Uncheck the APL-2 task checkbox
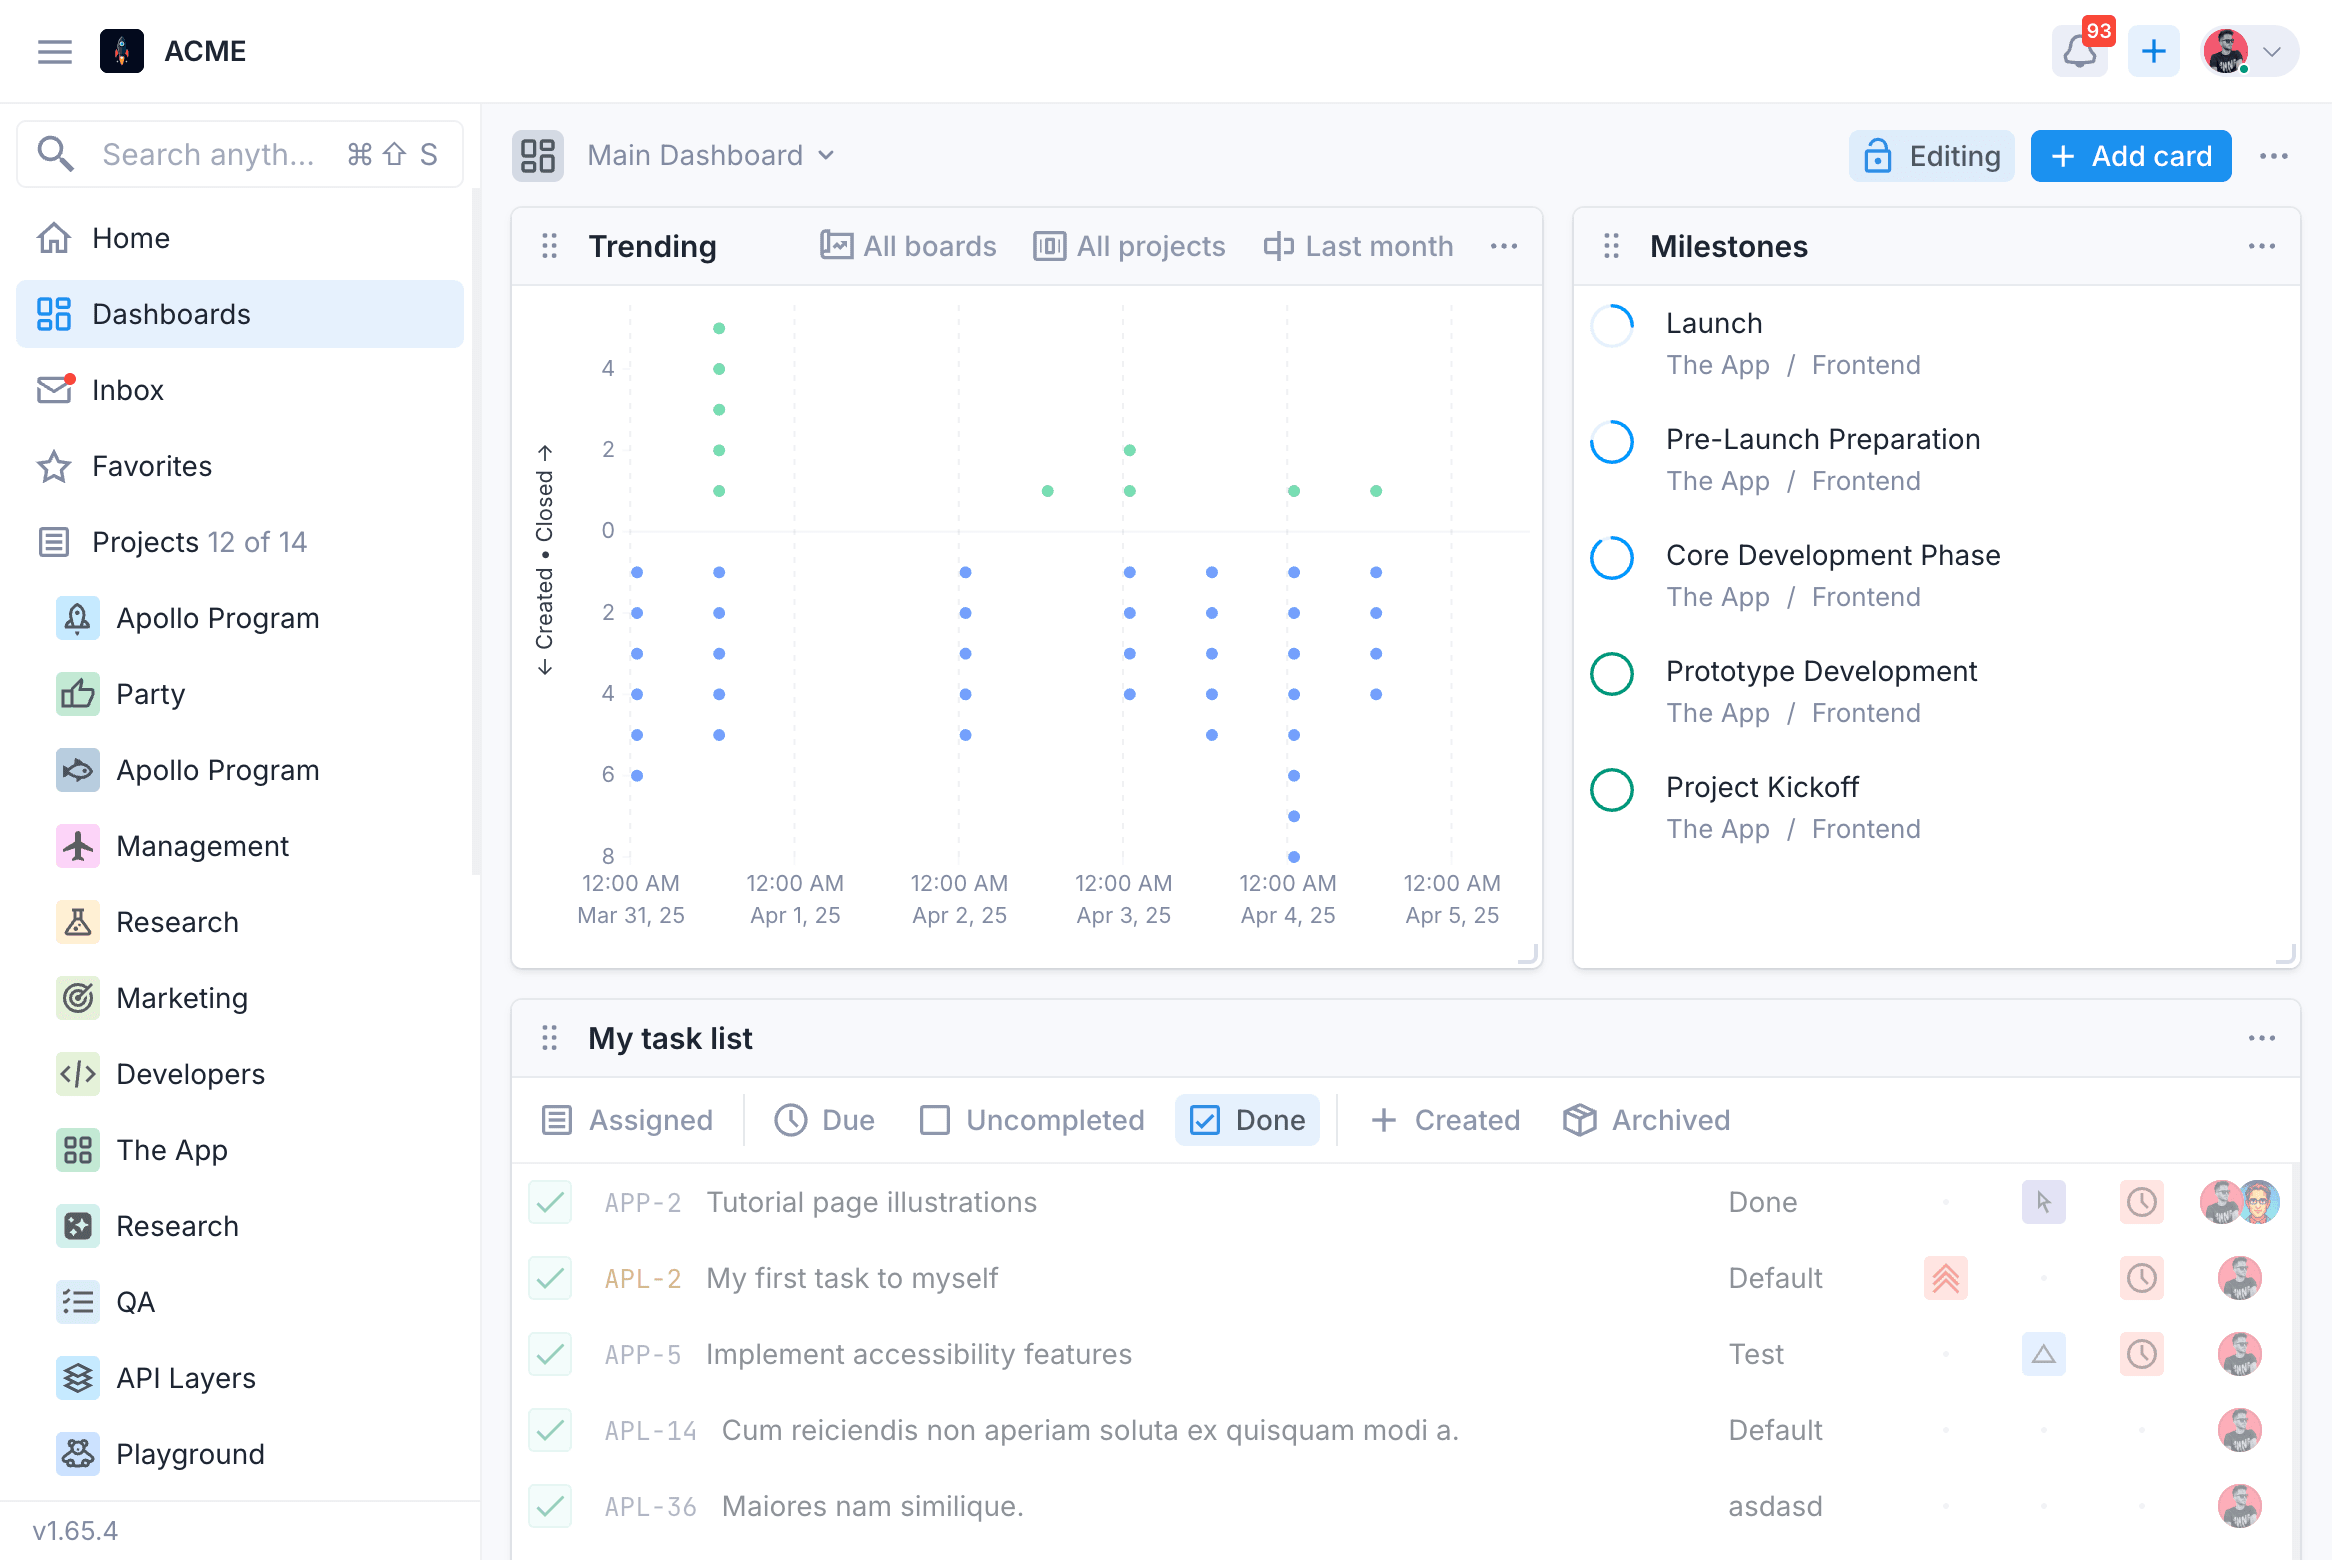The height and width of the screenshot is (1560, 2332). pos(550,1278)
